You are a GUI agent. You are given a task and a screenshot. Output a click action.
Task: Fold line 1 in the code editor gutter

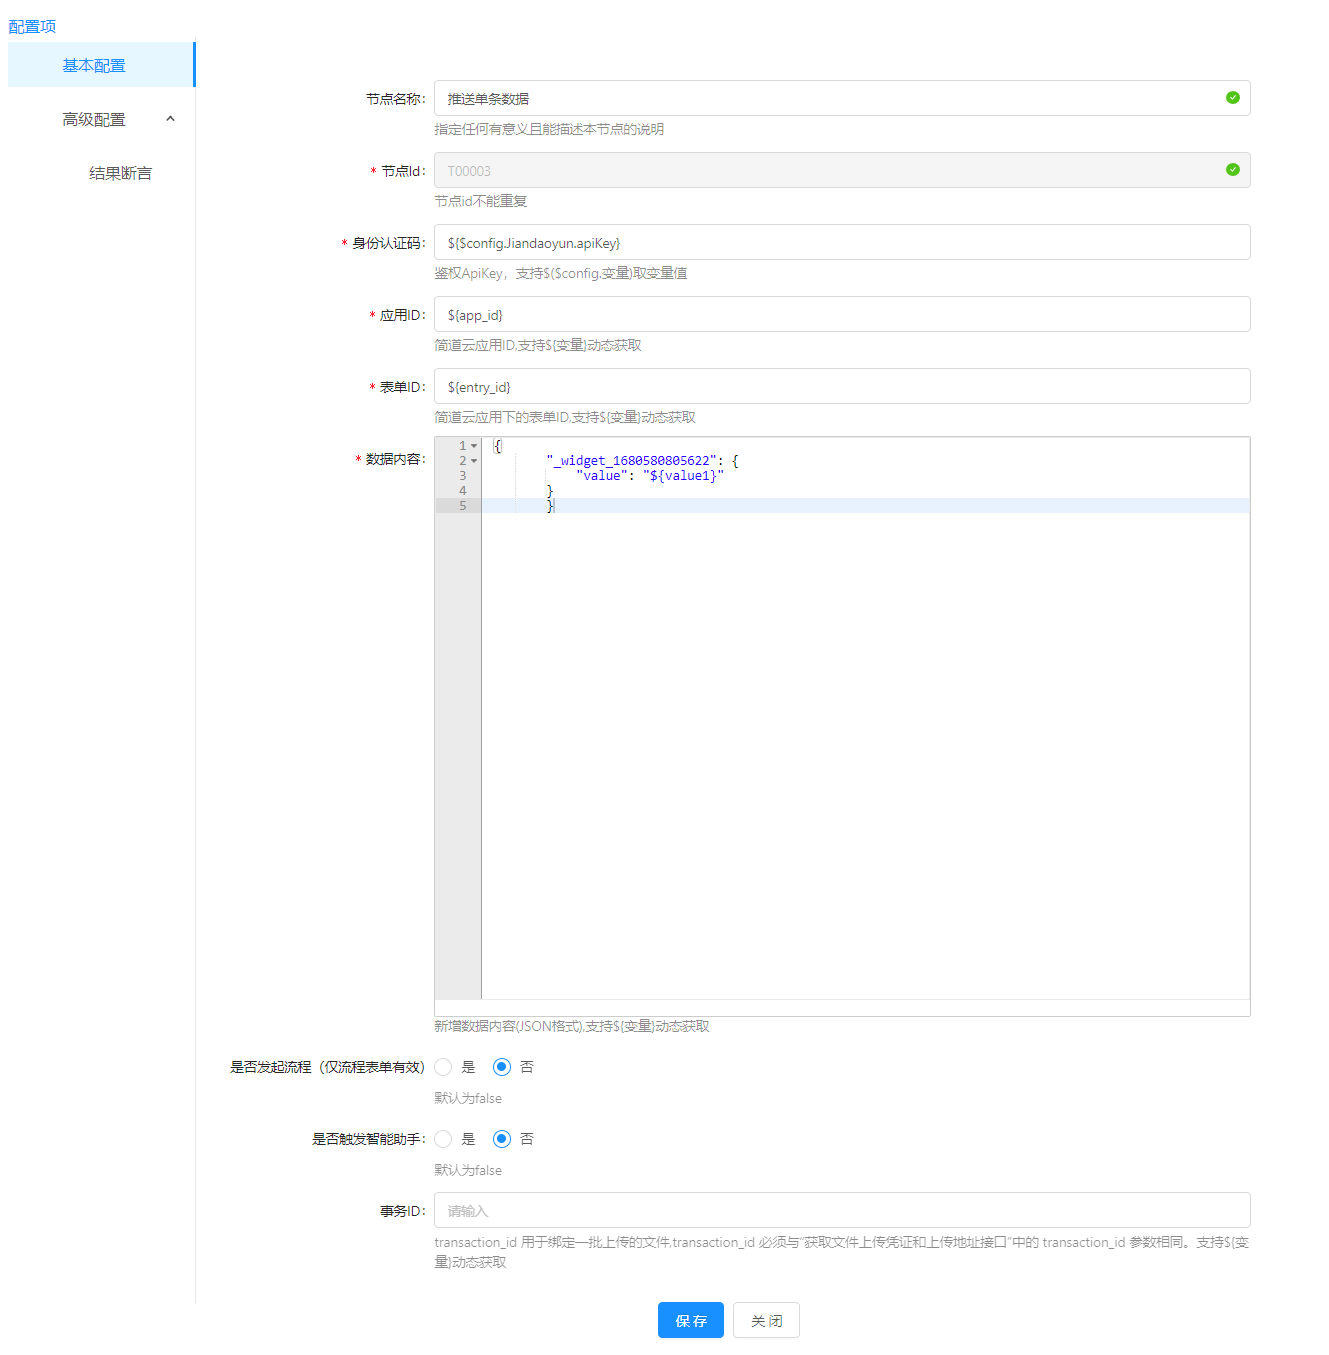pyautogui.click(x=474, y=446)
